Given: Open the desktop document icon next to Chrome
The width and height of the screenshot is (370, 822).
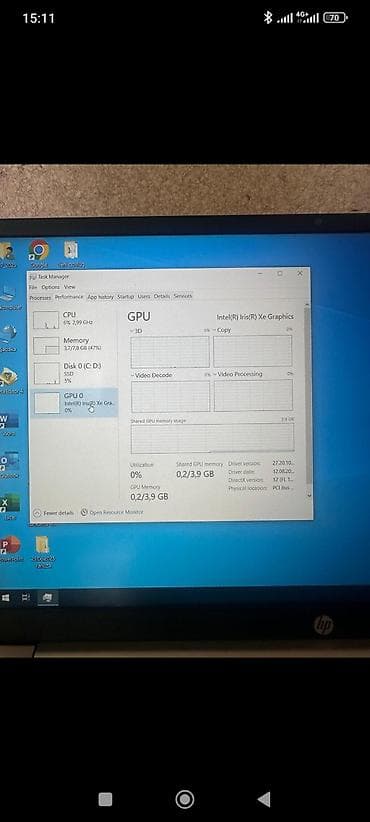Looking at the screenshot, I should coord(70,251).
